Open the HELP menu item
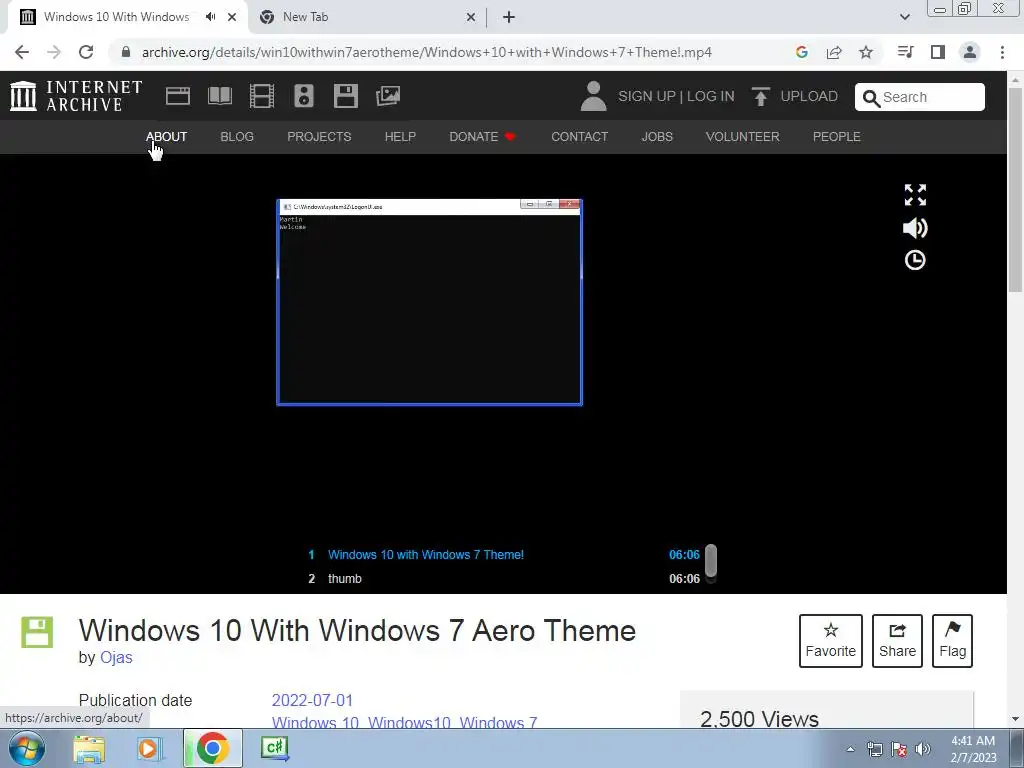Image resolution: width=1024 pixels, height=768 pixels. [400, 136]
